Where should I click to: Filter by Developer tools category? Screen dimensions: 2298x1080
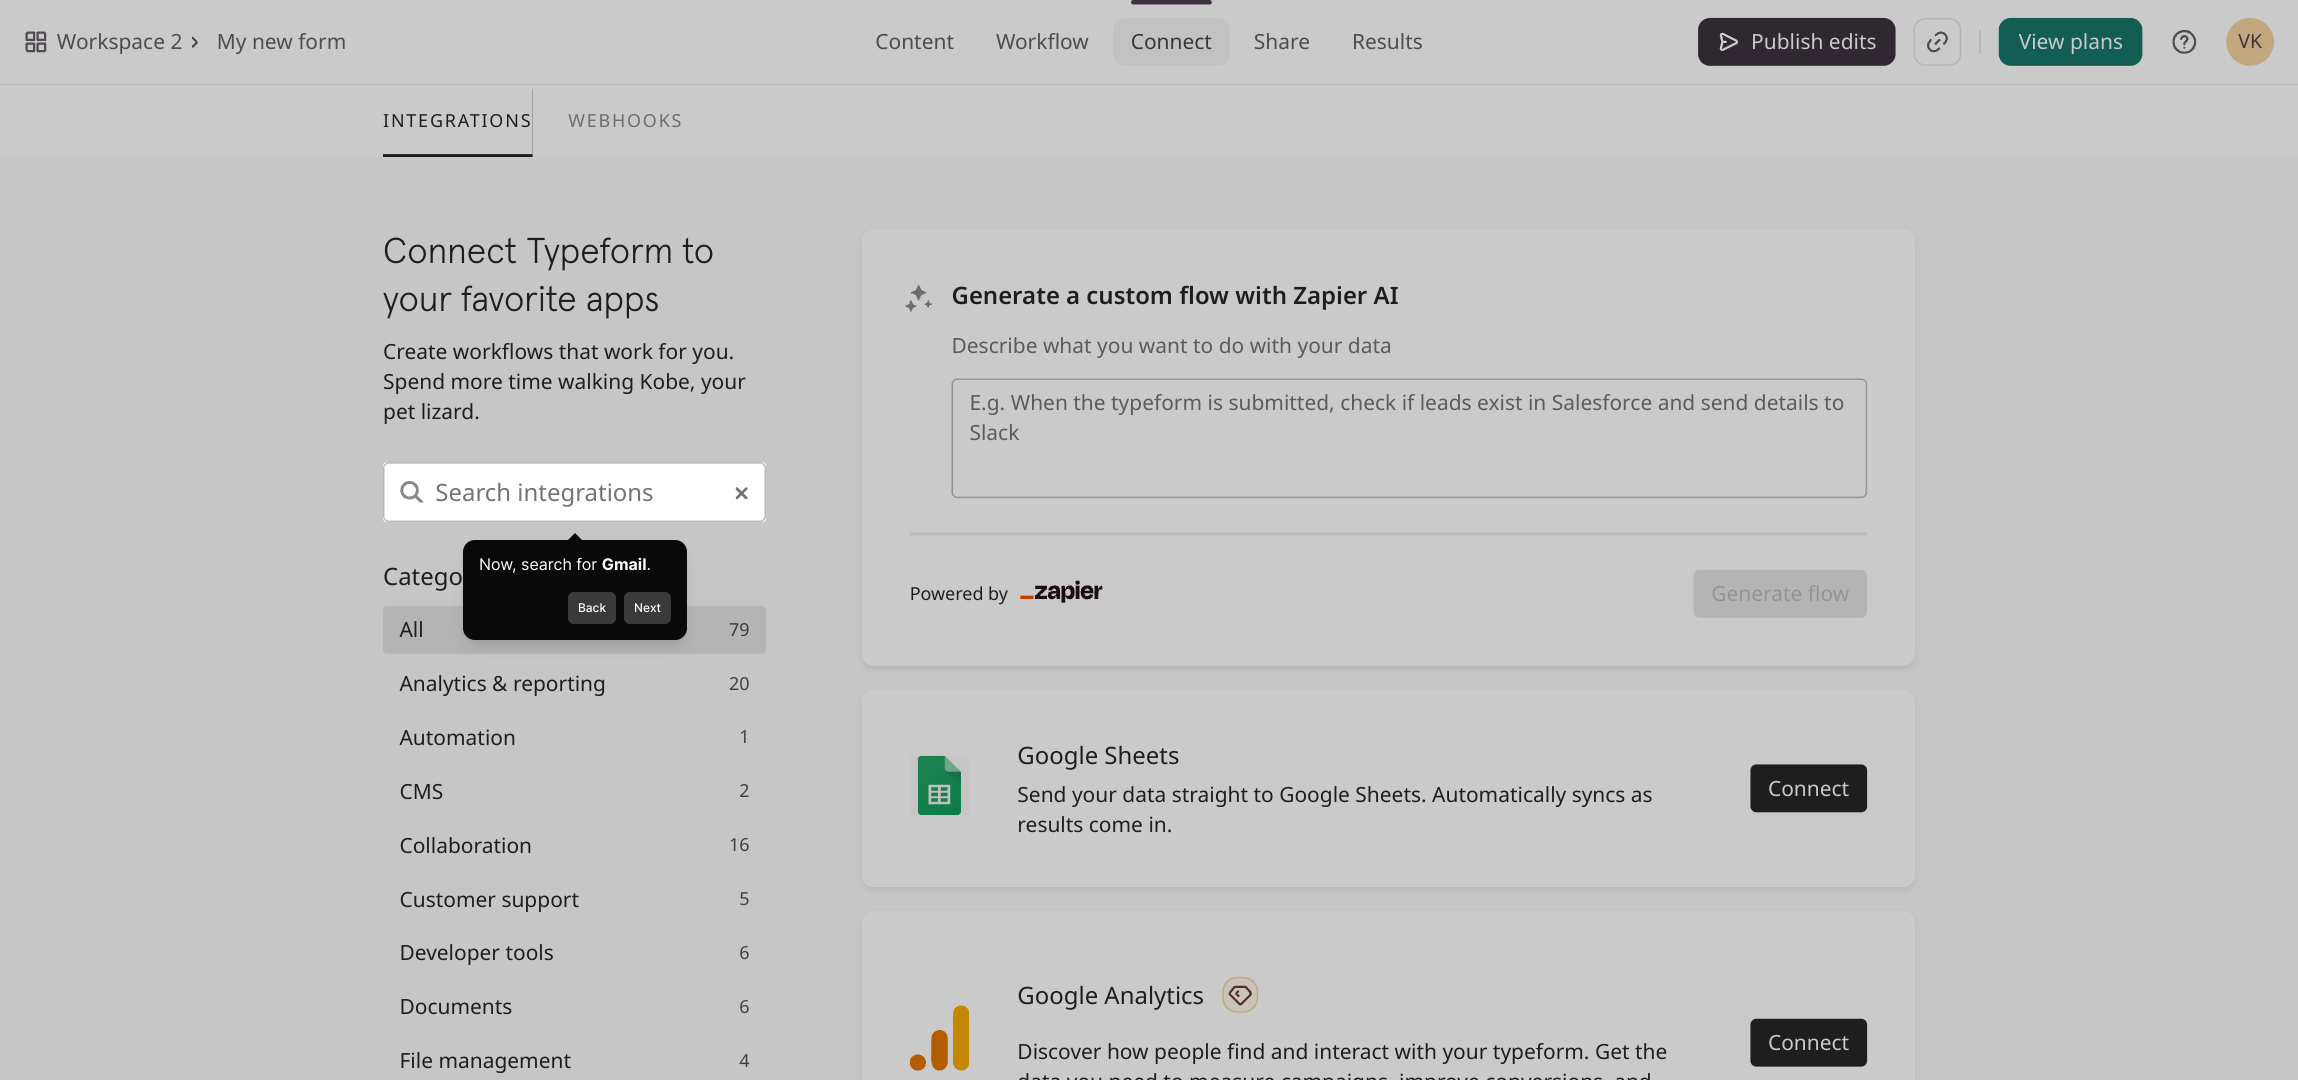click(574, 953)
